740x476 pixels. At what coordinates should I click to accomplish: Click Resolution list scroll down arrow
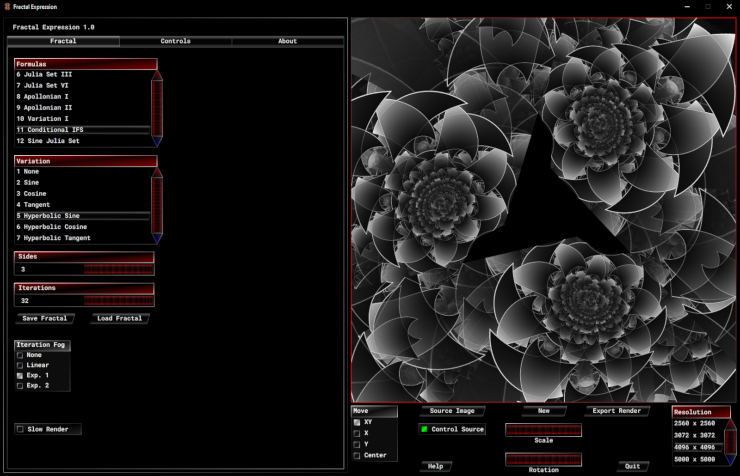(731, 460)
